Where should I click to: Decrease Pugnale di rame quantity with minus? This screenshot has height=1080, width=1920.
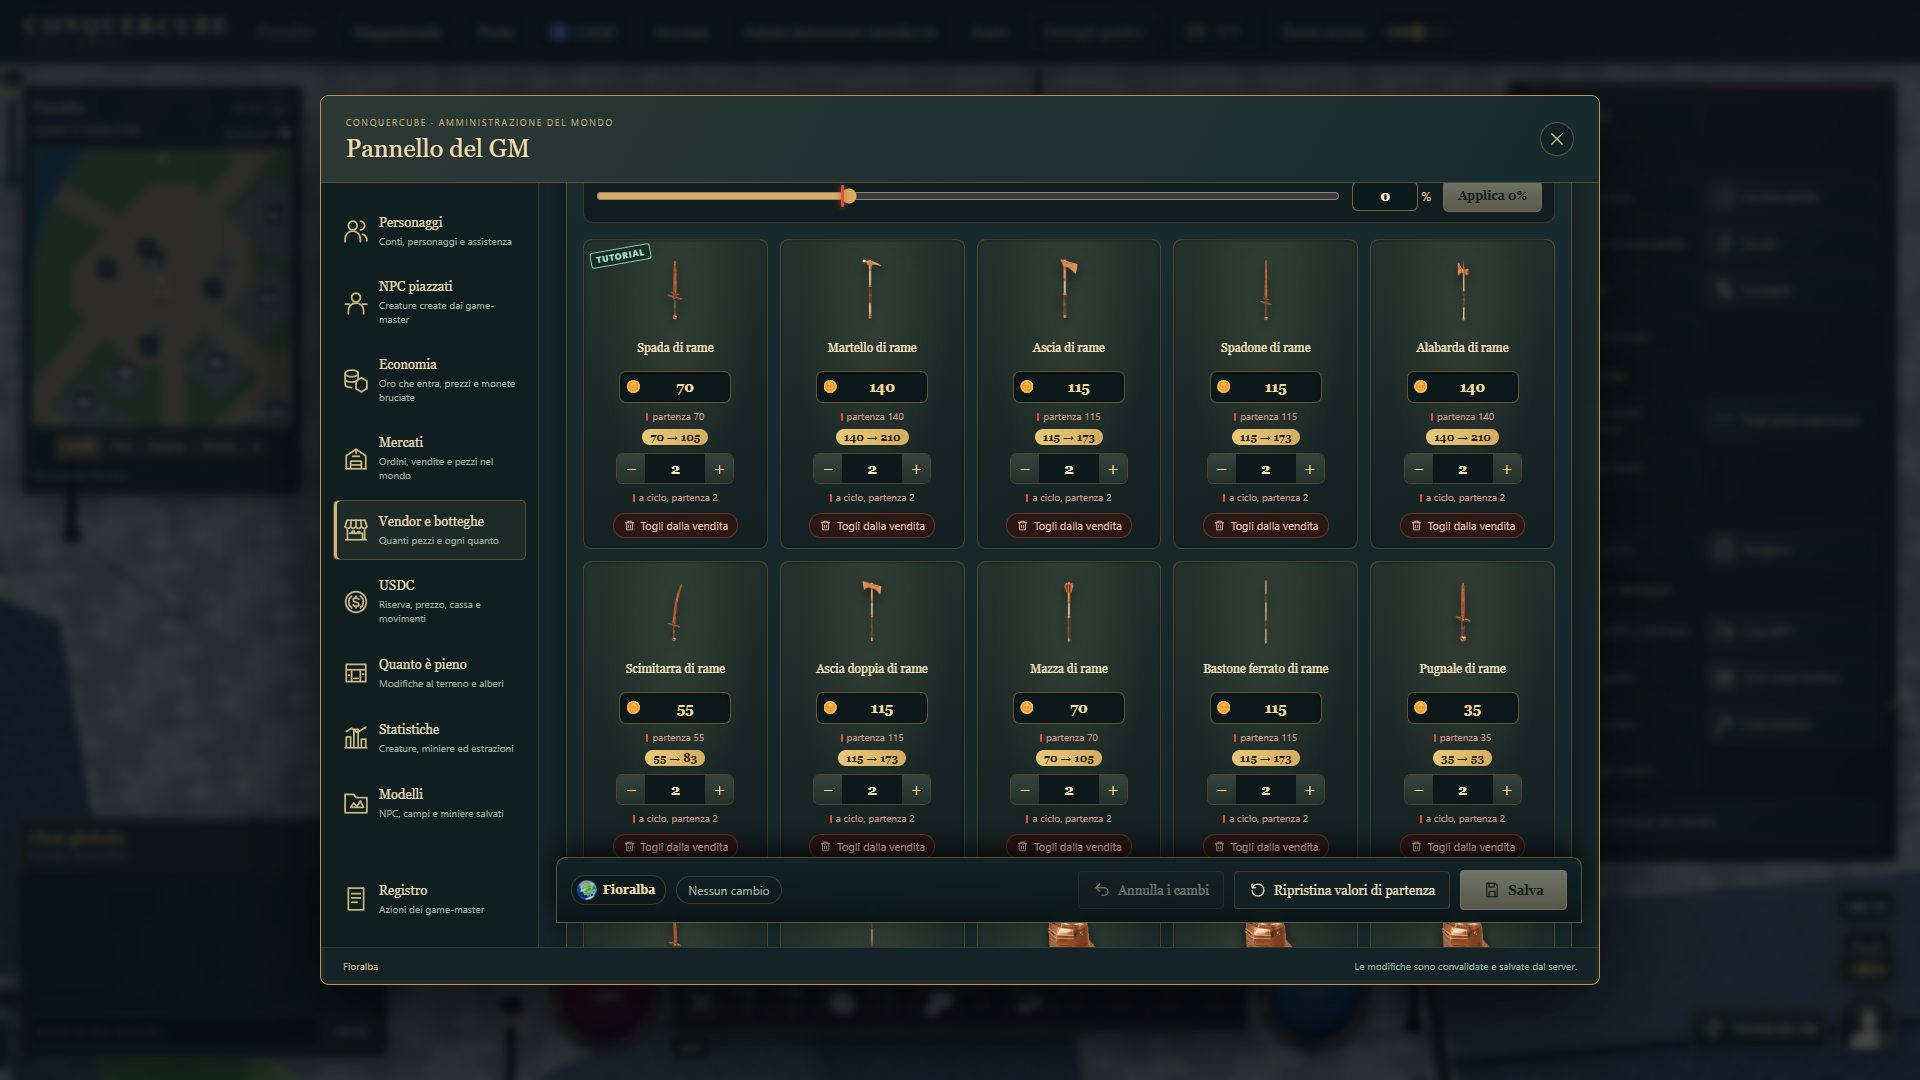click(x=1419, y=790)
